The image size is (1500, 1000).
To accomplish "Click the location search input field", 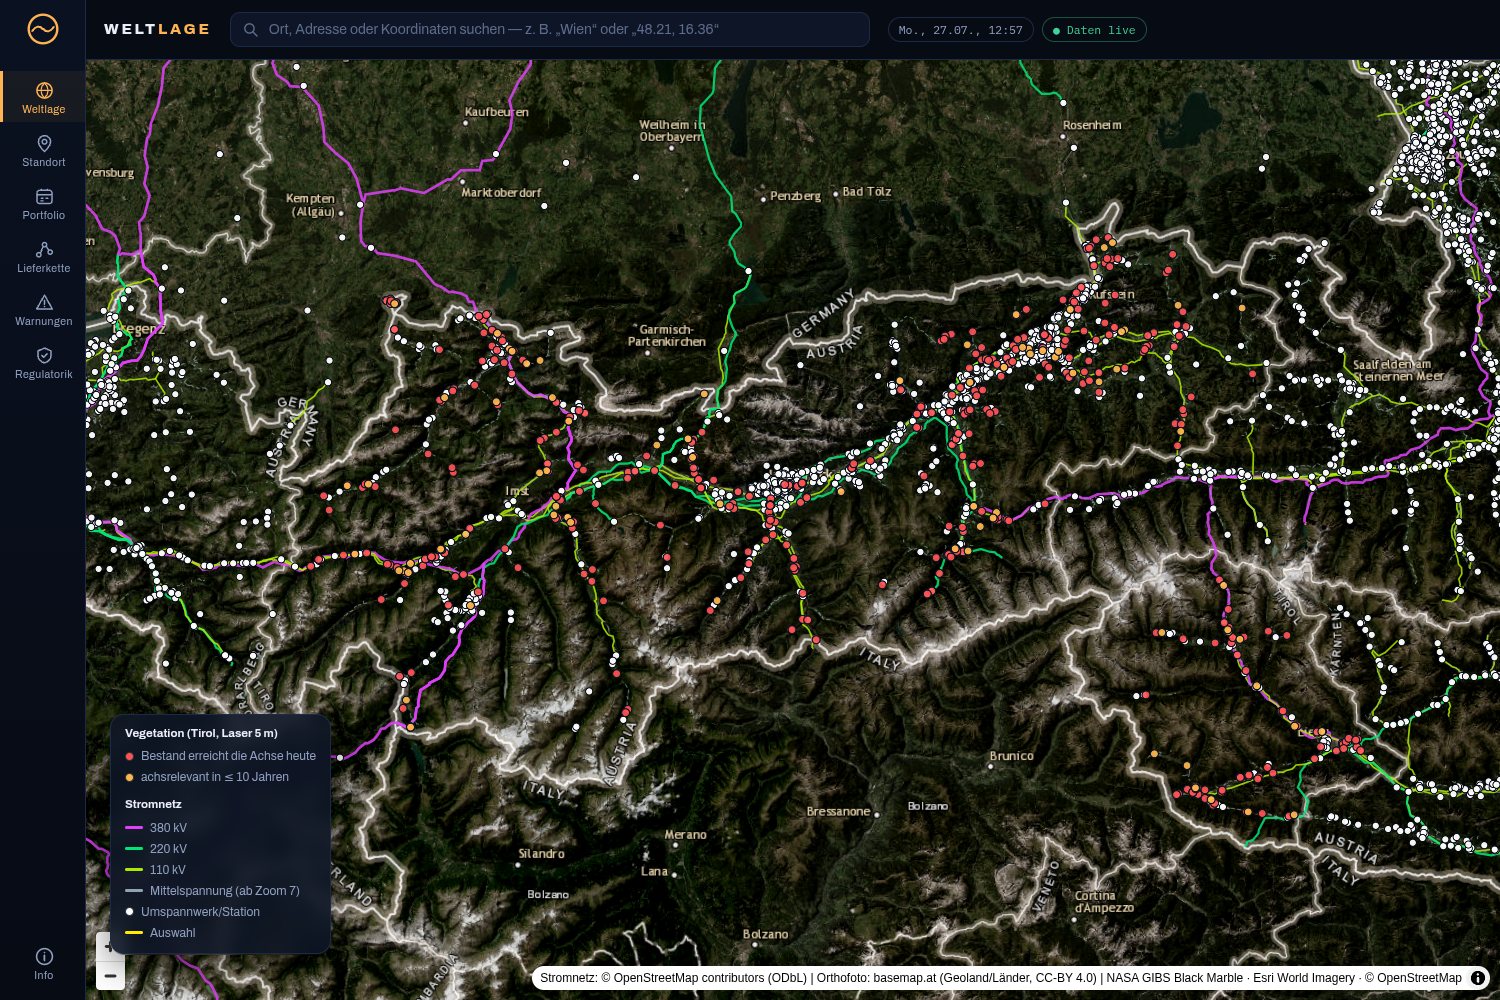I will tap(550, 30).
